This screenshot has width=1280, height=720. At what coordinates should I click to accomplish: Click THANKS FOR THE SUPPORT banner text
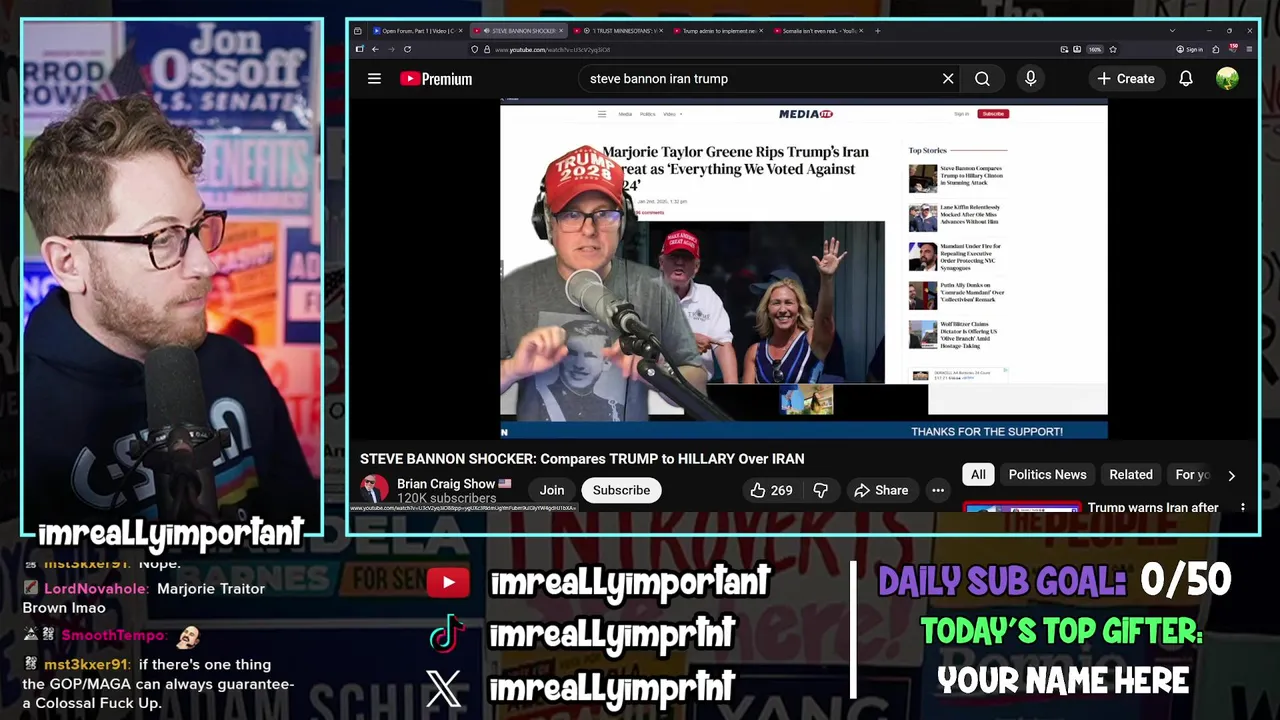(987, 431)
